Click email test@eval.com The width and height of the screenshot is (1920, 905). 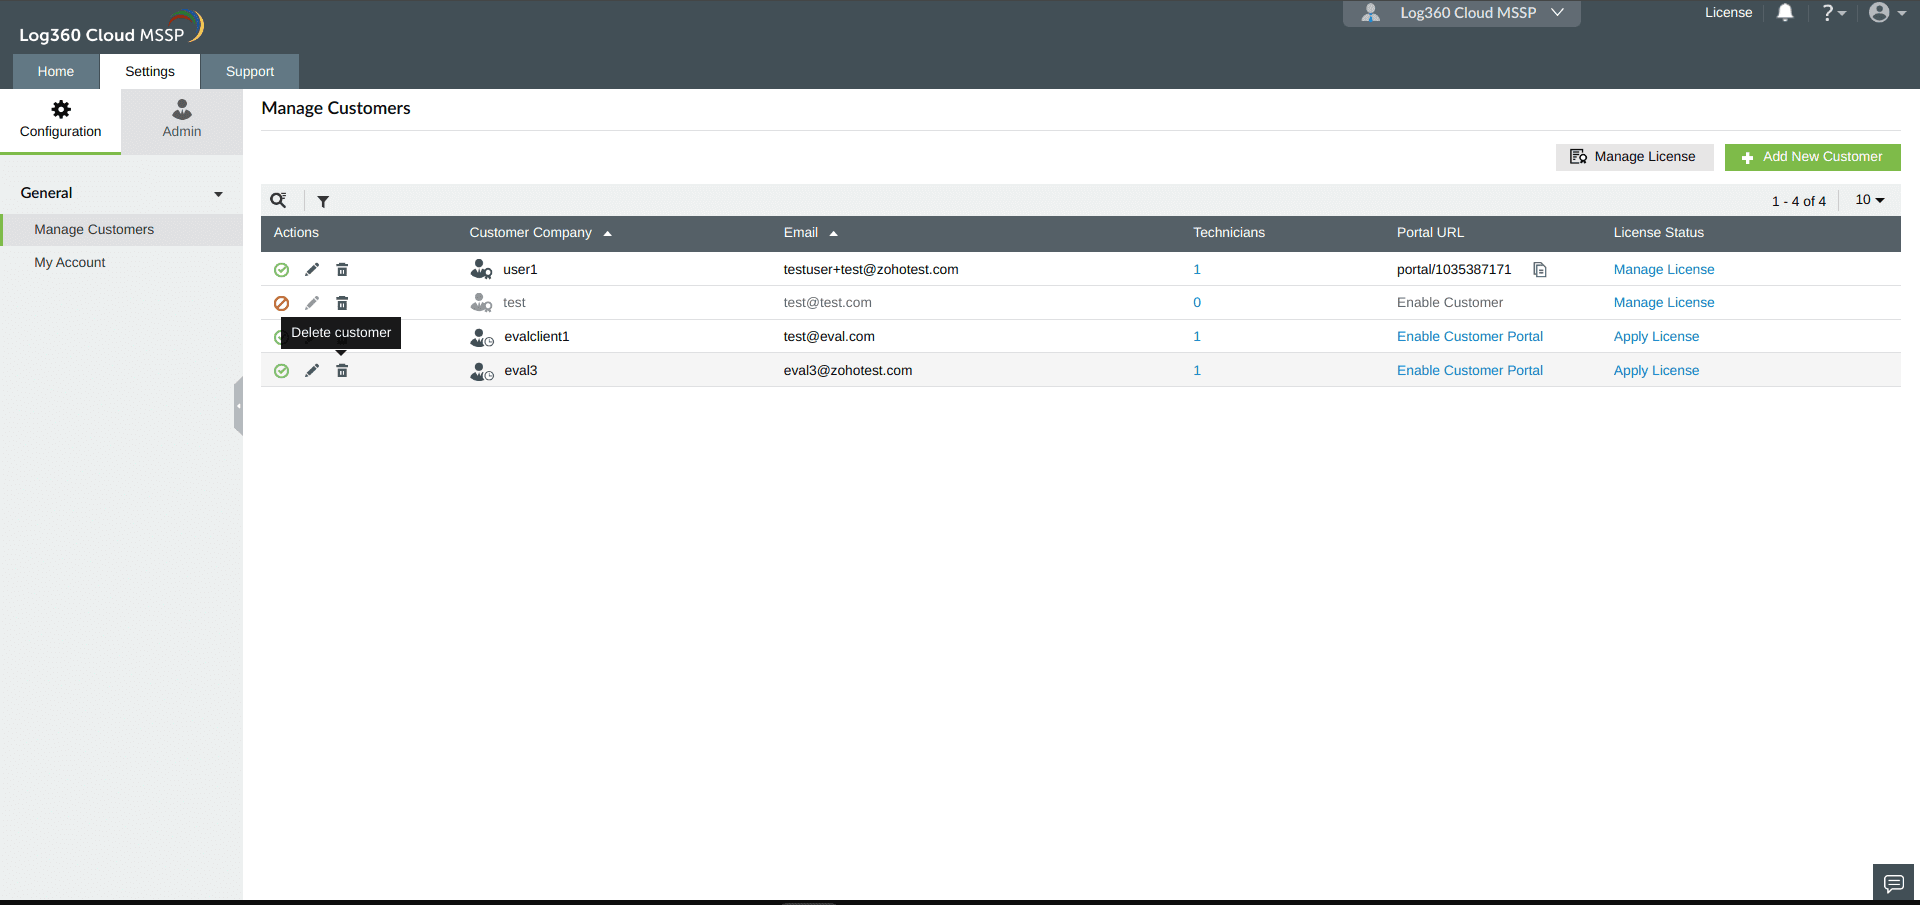point(829,337)
